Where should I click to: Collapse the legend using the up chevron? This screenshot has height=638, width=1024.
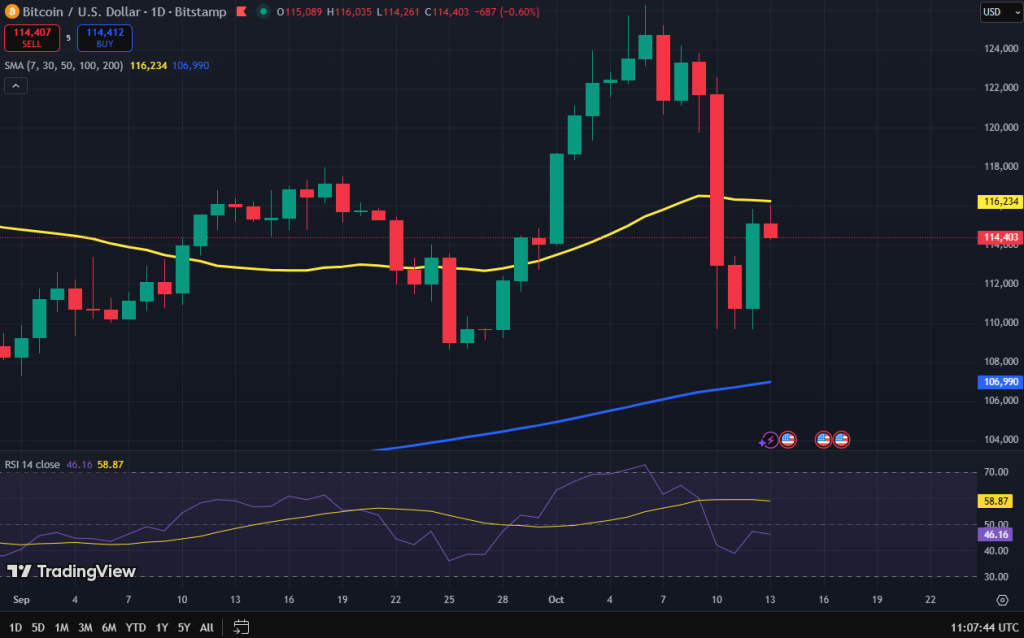[15, 86]
